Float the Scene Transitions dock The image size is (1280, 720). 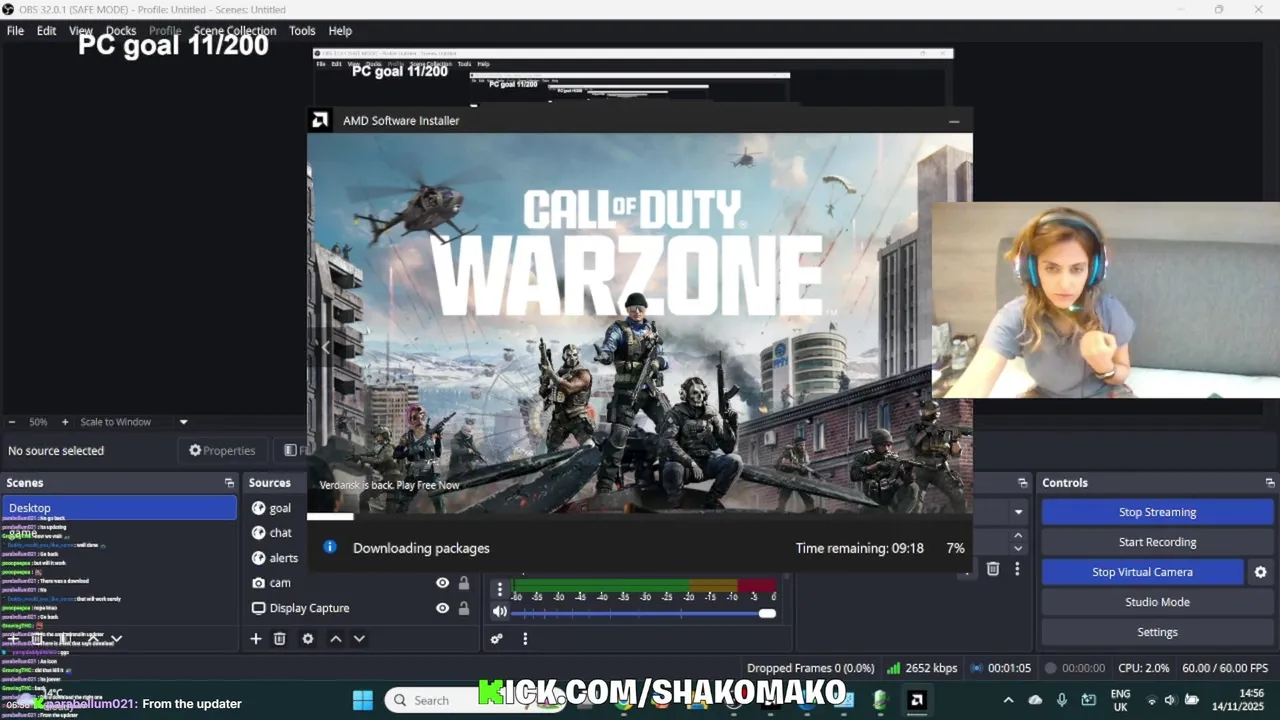tap(1022, 483)
